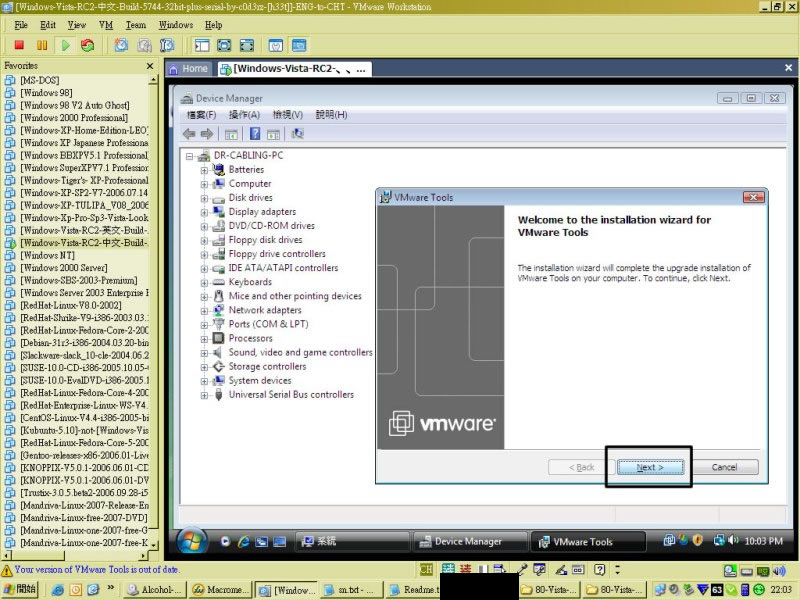Expand the Display adapters node
Viewport: 800px width, 600px height.
point(204,212)
